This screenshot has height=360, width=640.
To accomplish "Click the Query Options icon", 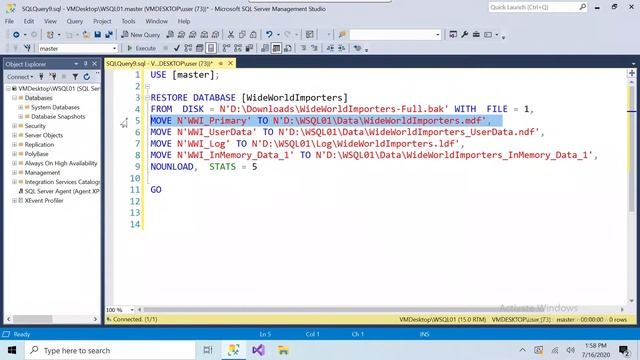I will (x=199, y=48).
